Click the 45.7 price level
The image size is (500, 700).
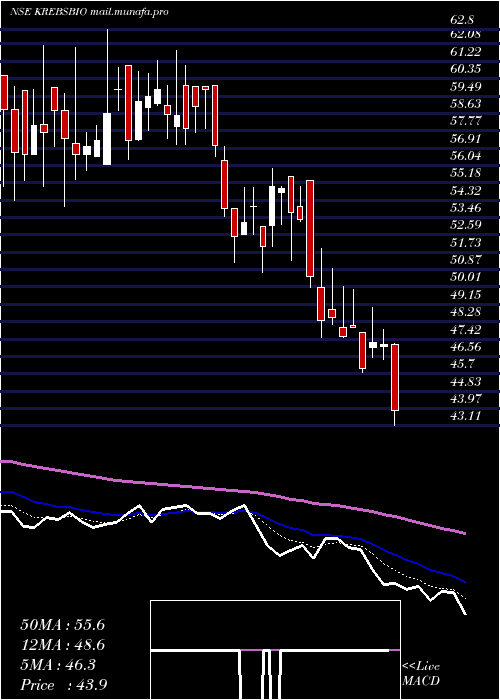[462, 364]
